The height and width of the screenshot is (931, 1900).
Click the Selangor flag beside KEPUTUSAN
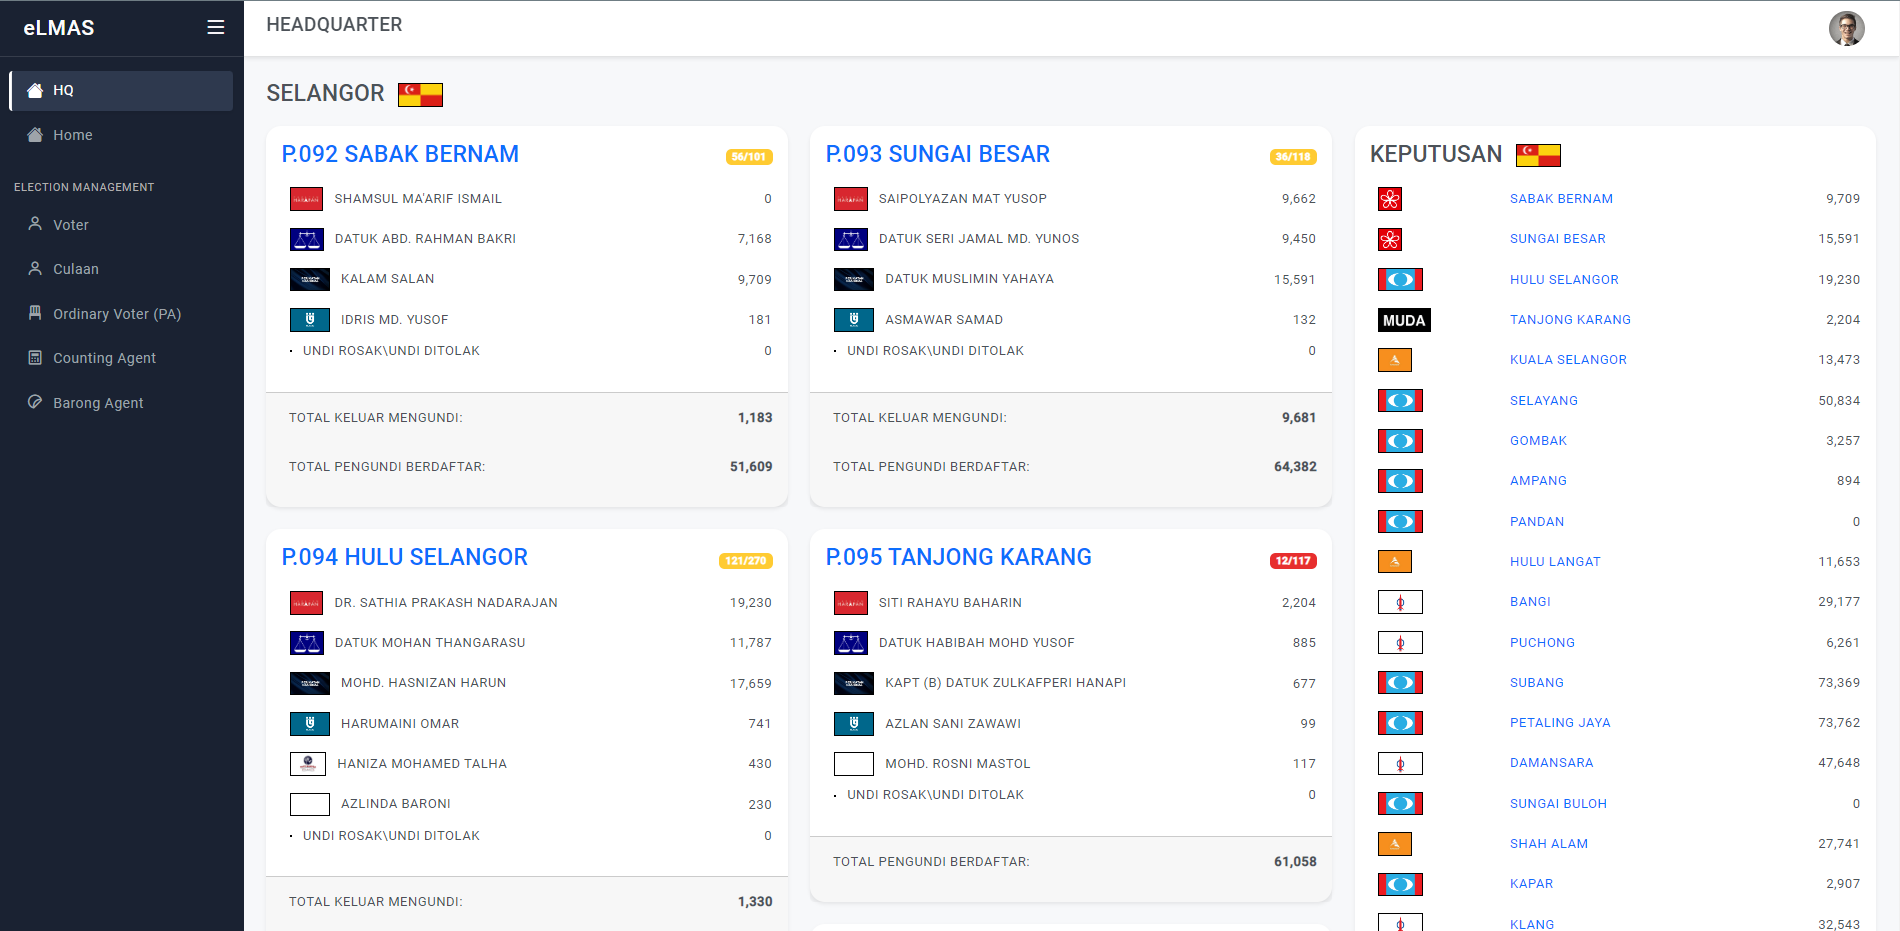point(1538,155)
